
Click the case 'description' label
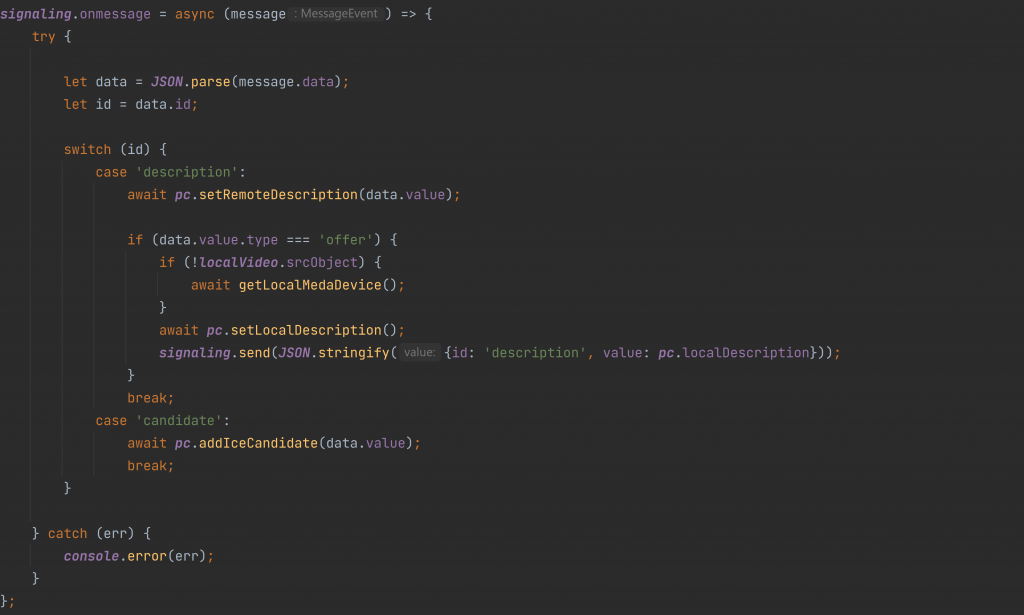click(170, 172)
